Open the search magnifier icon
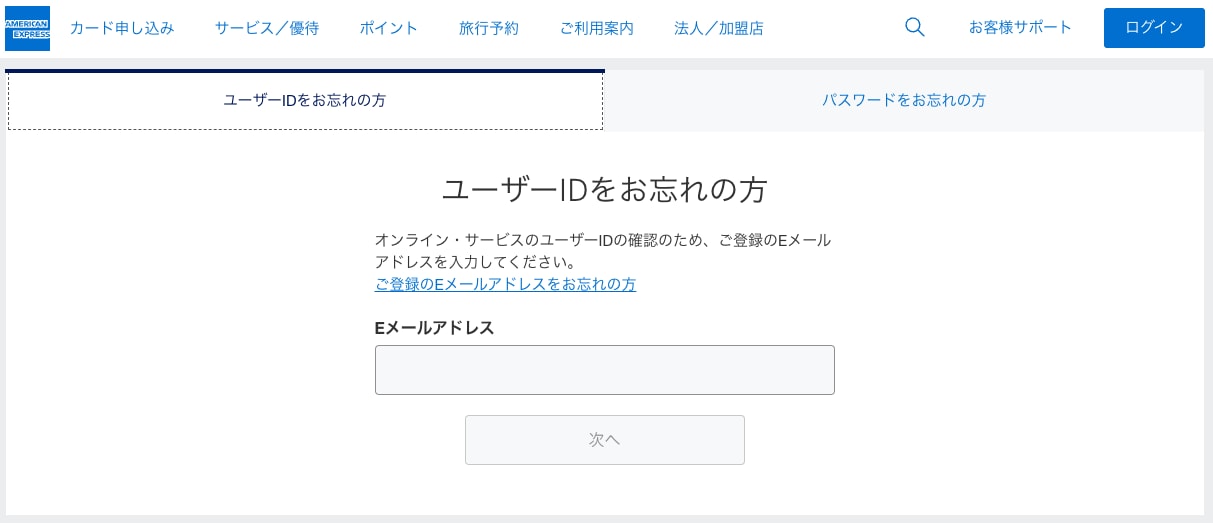Viewport: 1213px width, 523px height. point(914,27)
